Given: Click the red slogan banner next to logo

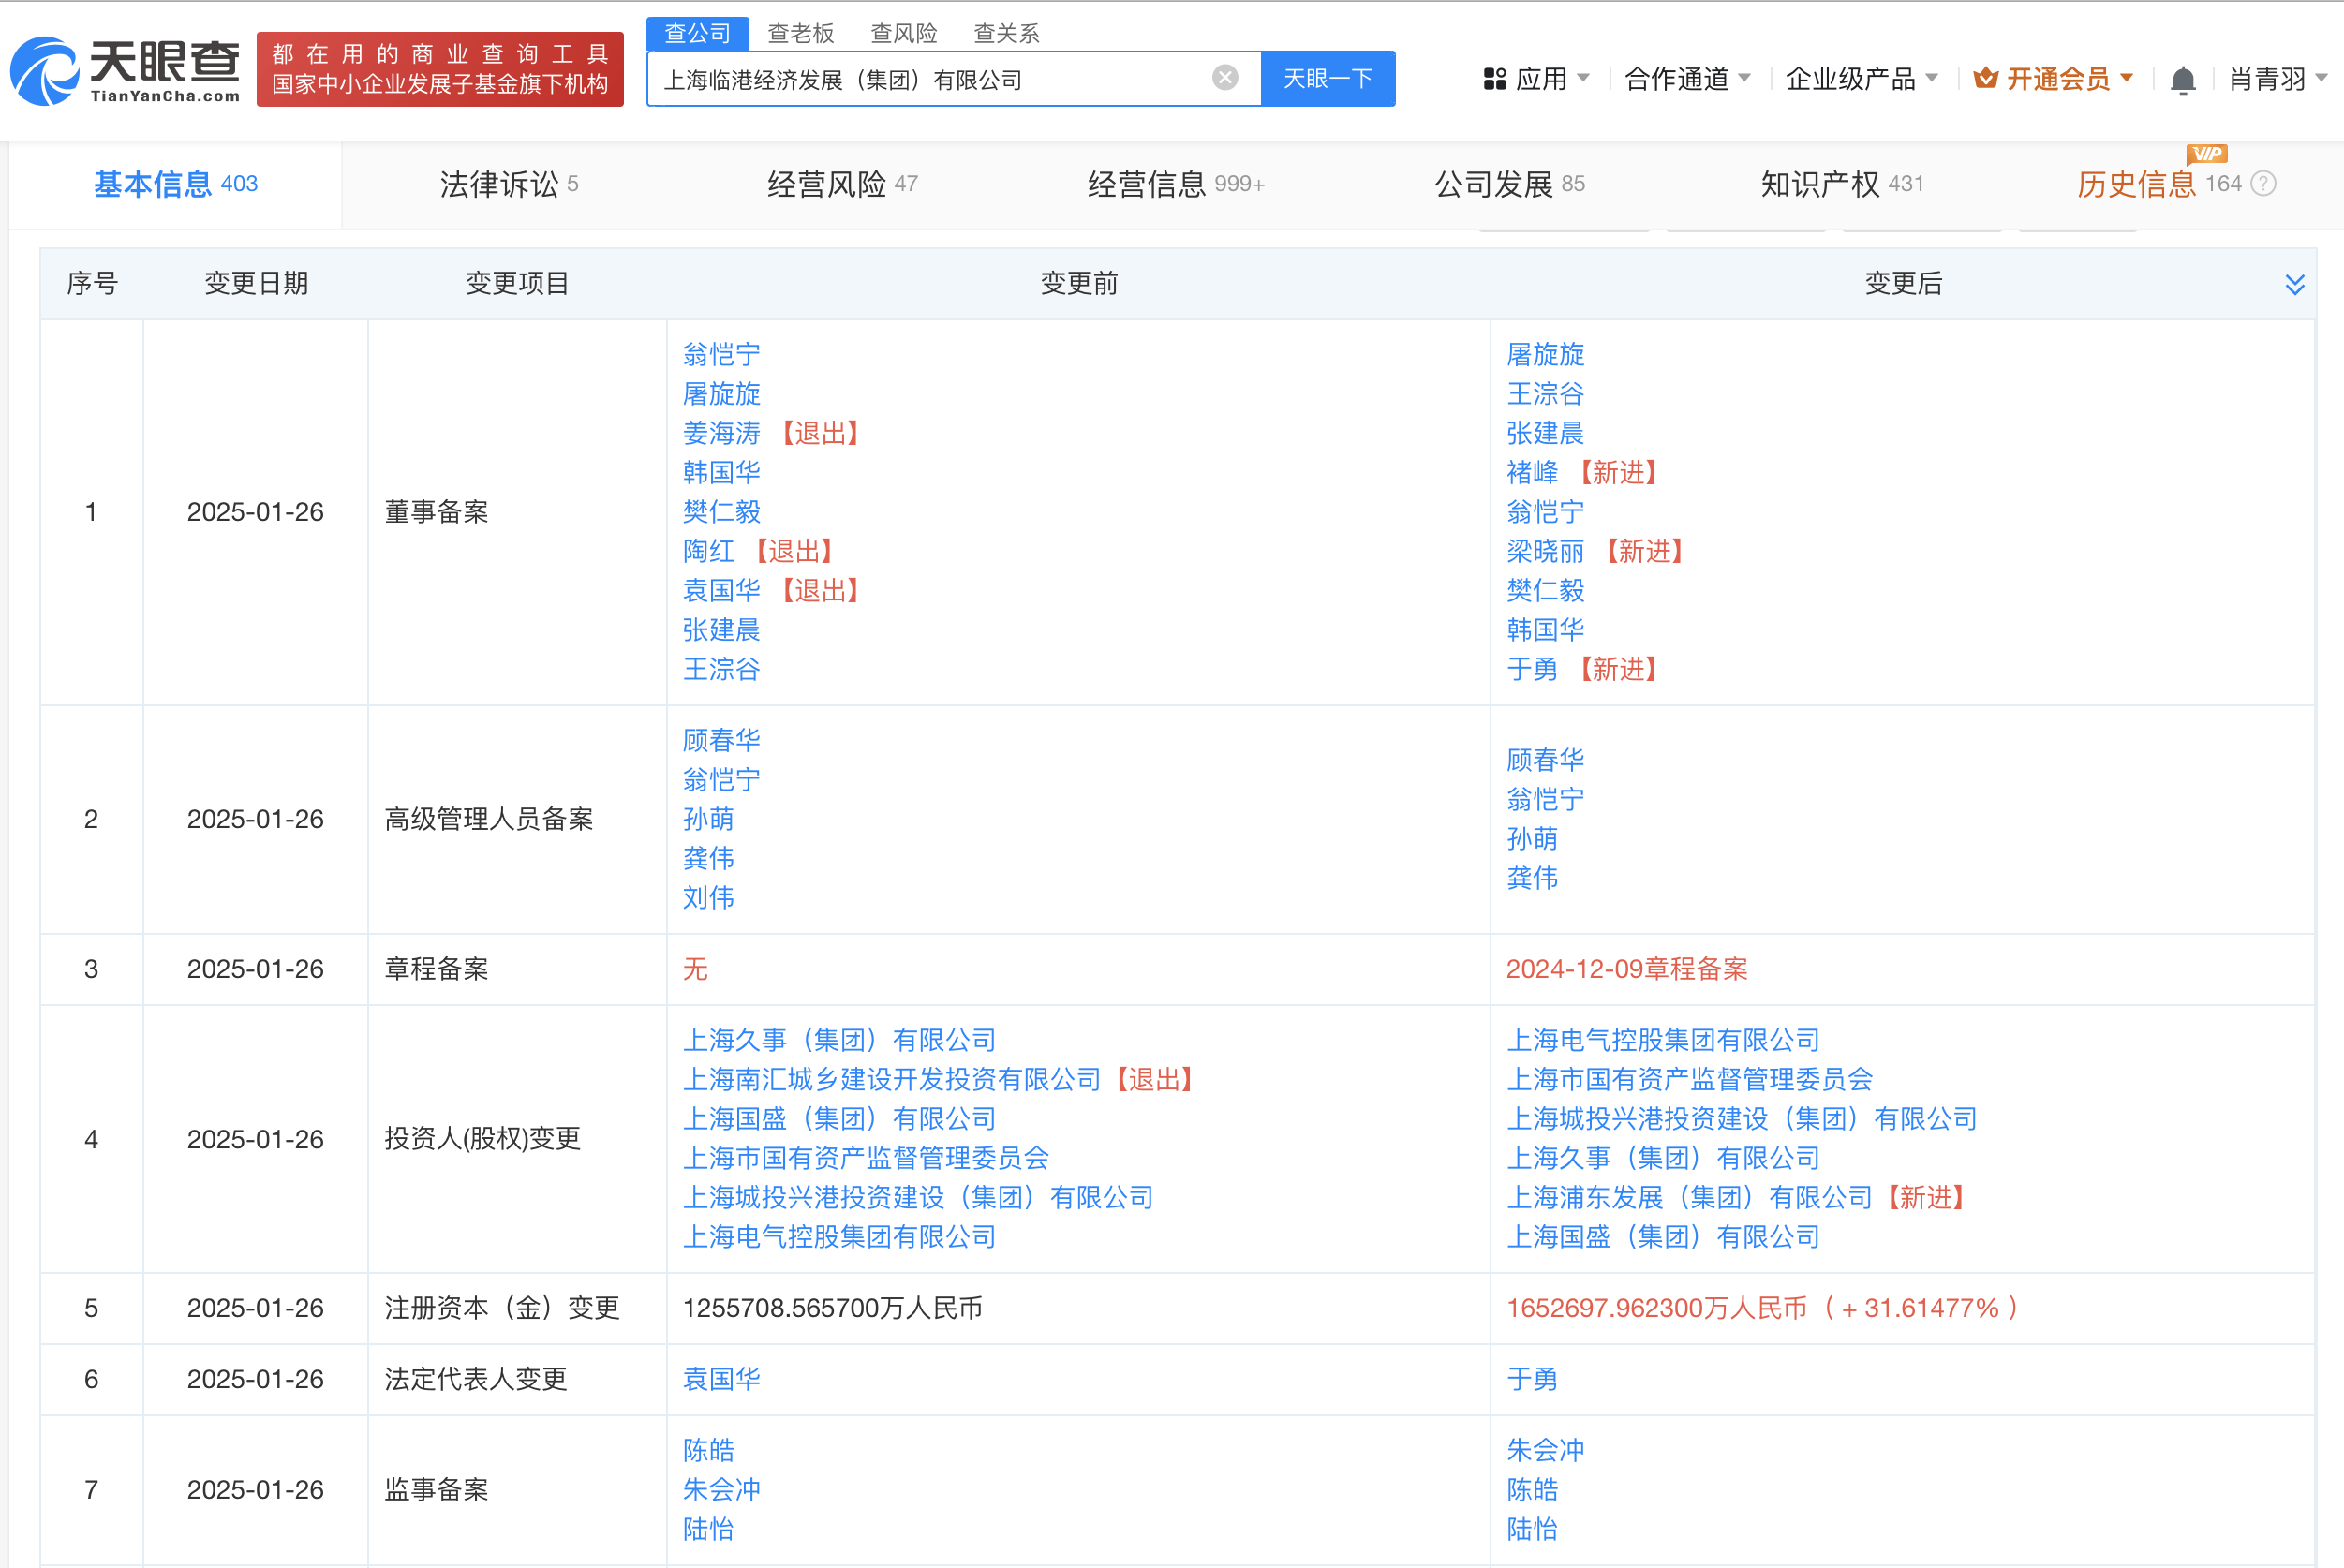Looking at the screenshot, I should click(x=440, y=69).
